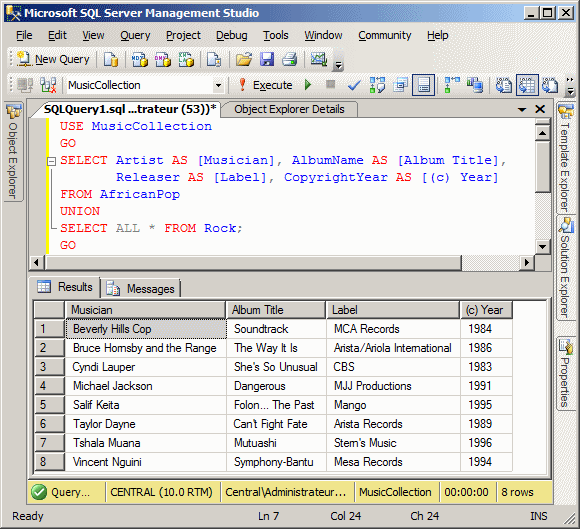Image resolution: width=580 pixels, height=529 pixels.
Task: Open the Help menu
Action: click(438, 35)
